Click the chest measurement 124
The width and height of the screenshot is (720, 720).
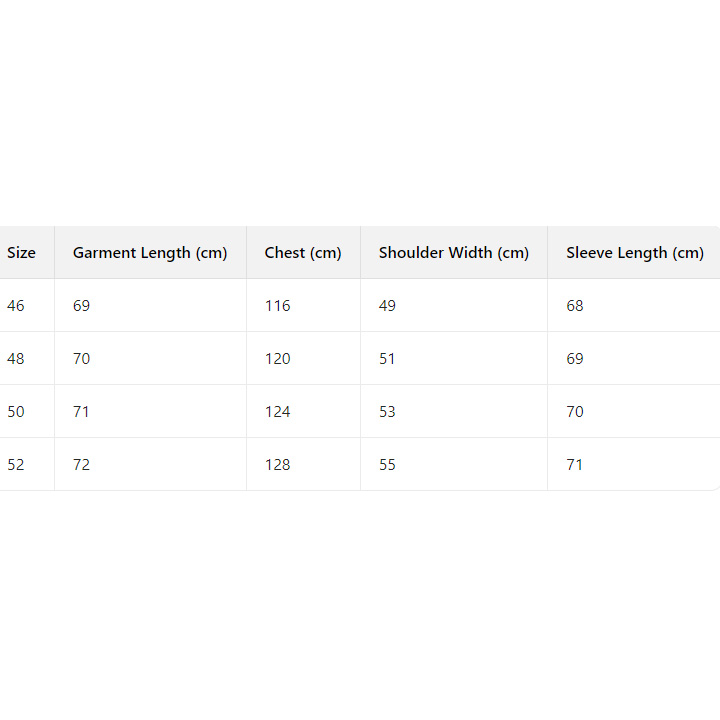point(278,412)
